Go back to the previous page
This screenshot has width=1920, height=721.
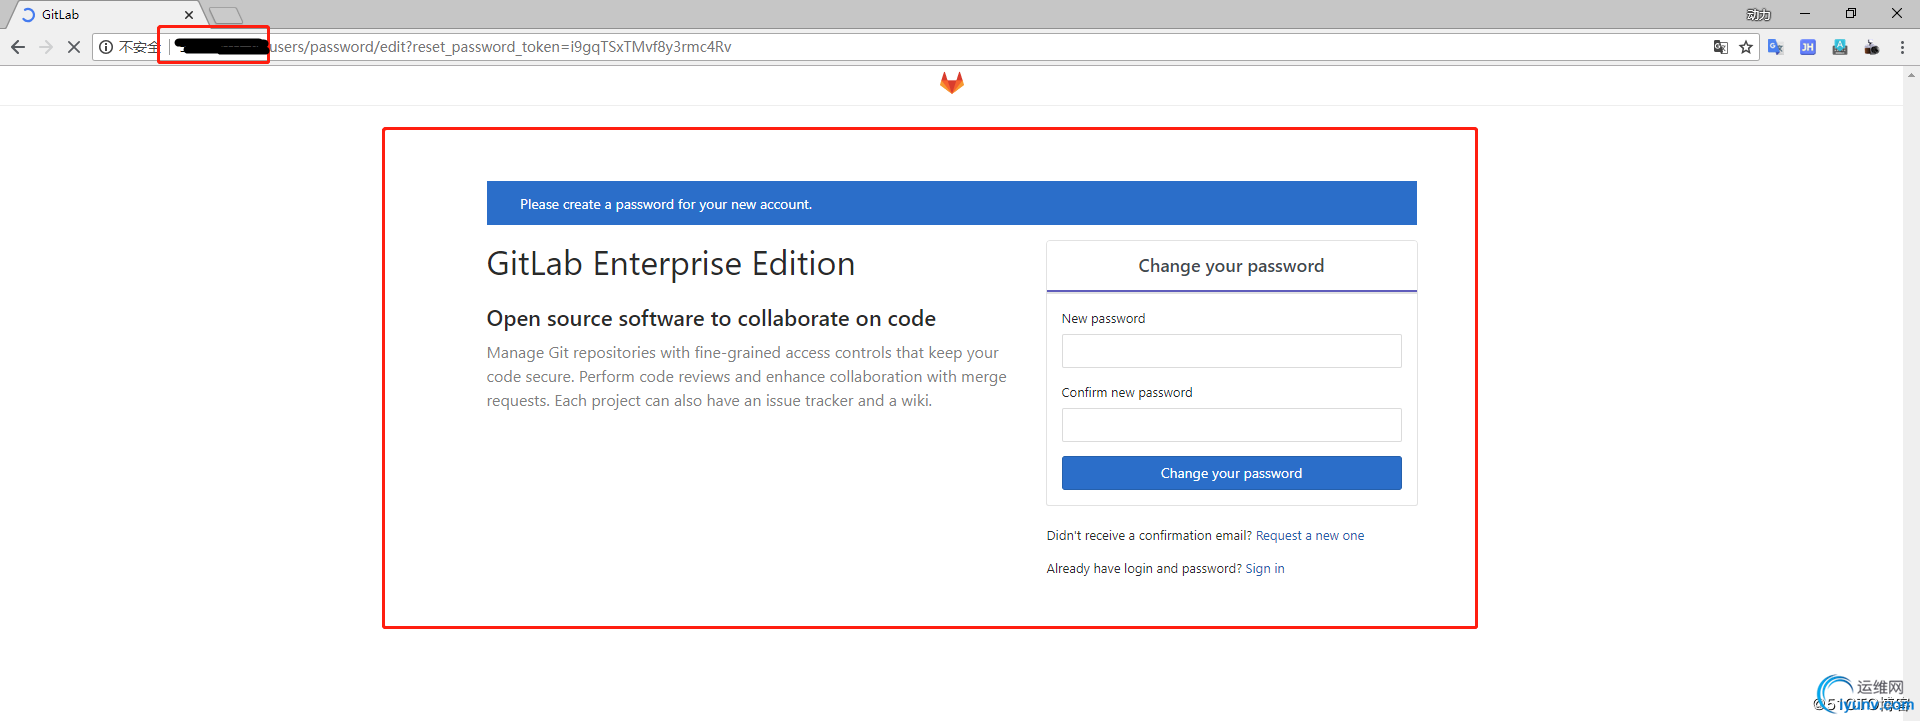point(18,47)
